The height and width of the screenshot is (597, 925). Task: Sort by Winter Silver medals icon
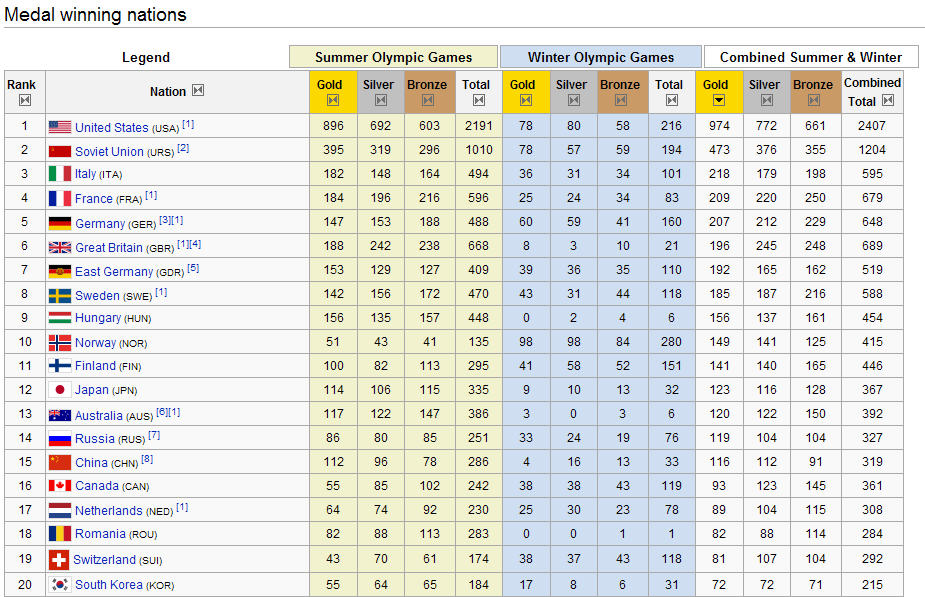(x=574, y=100)
